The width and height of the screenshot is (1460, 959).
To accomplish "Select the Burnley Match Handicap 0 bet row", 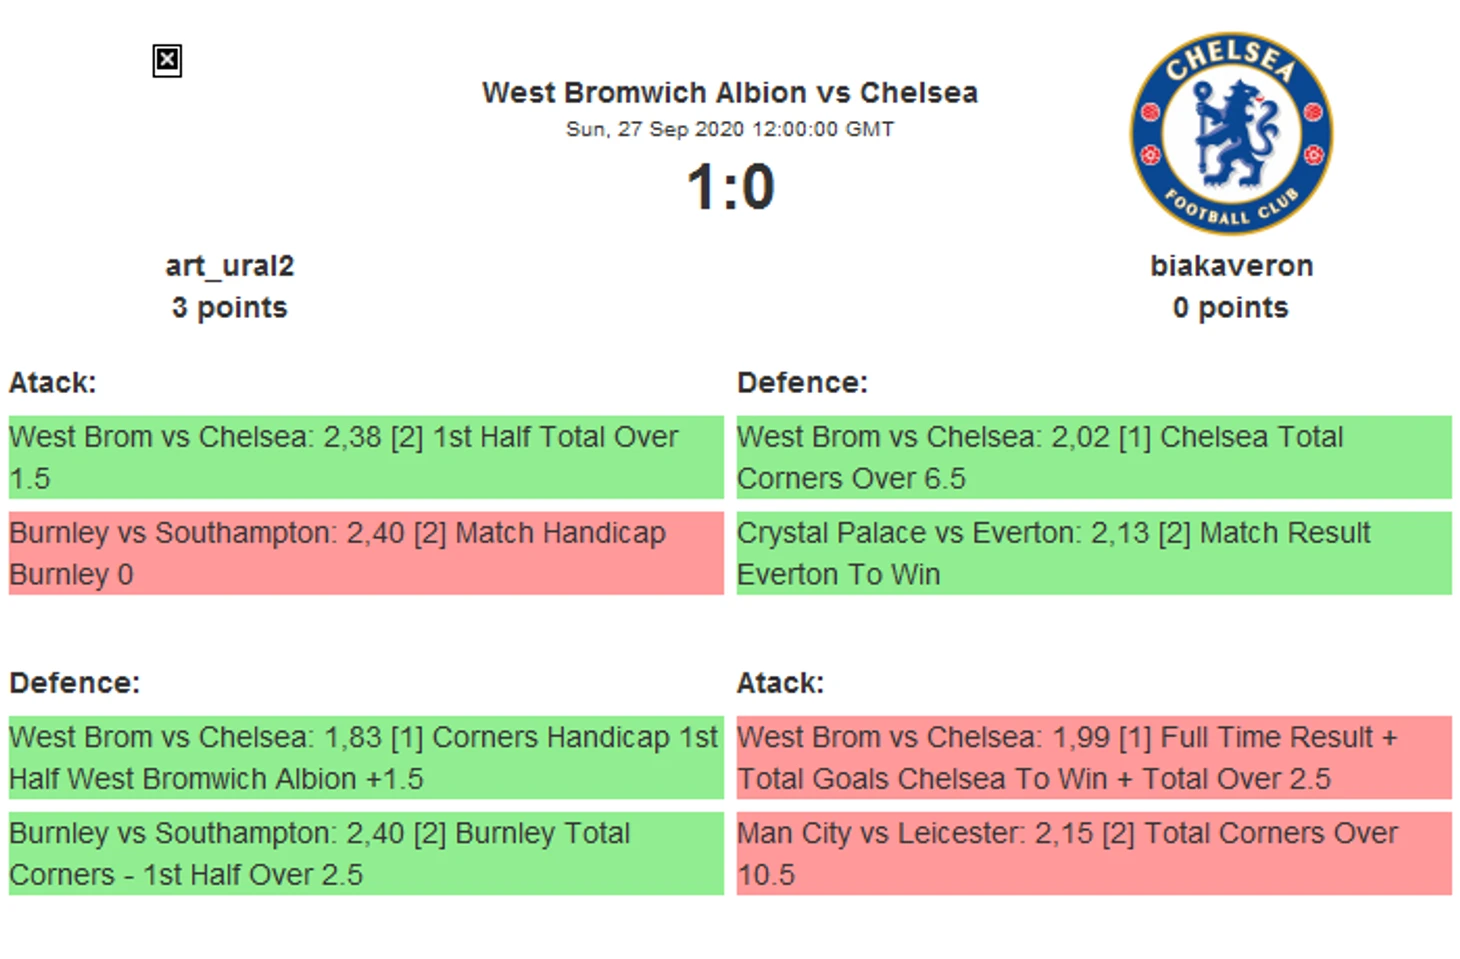I will point(366,553).
